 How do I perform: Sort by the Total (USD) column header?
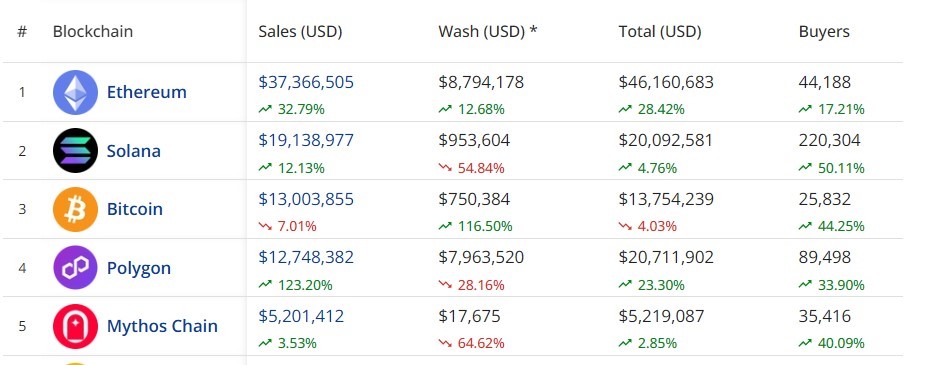pyautogui.click(x=660, y=32)
